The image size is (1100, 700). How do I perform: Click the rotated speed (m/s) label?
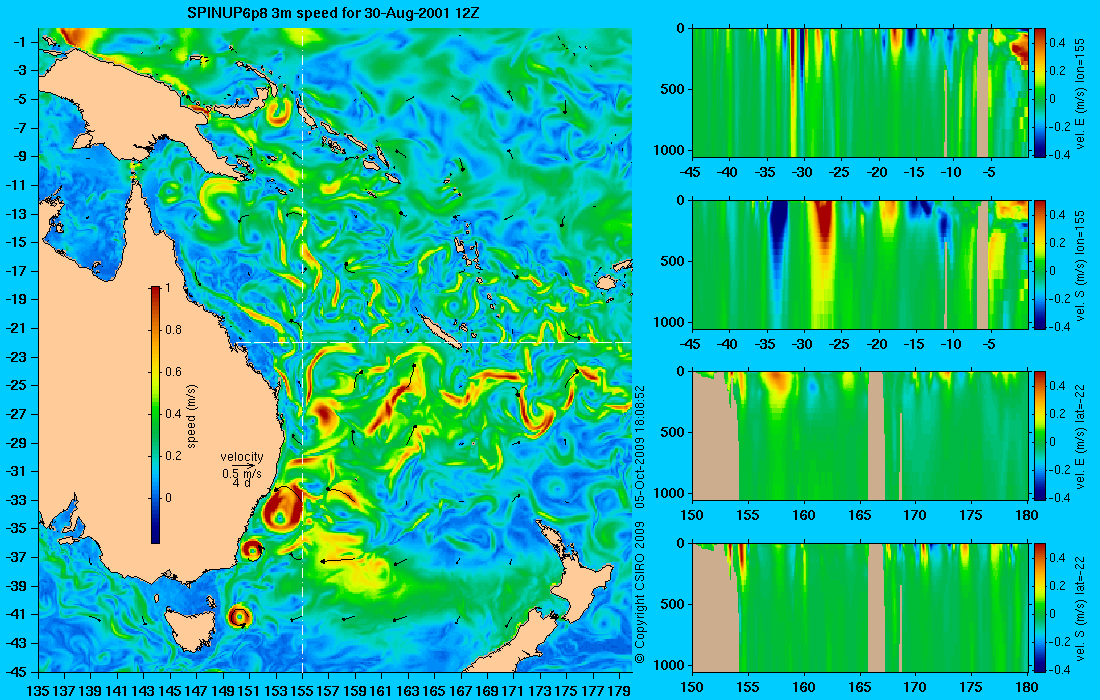192,416
